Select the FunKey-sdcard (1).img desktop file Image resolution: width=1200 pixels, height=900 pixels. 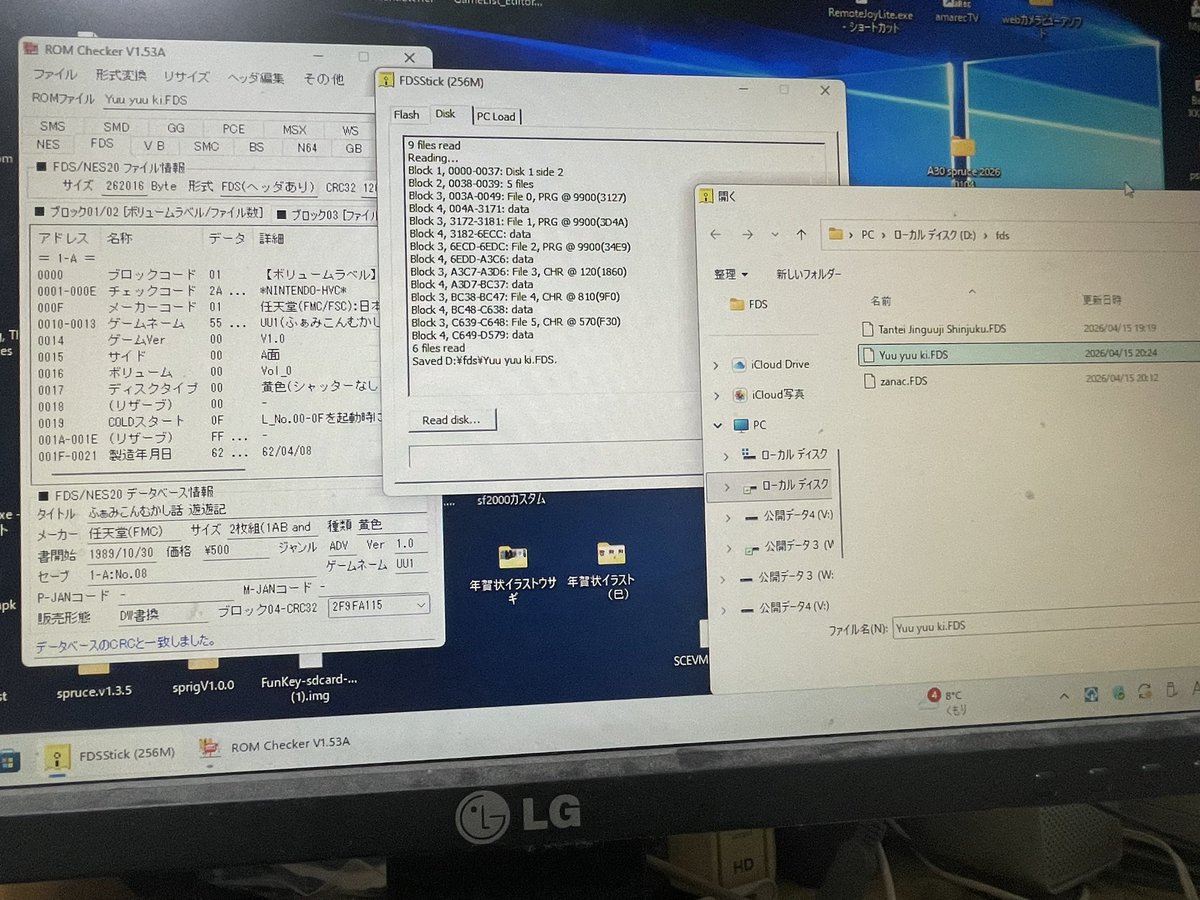(x=309, y=680)
